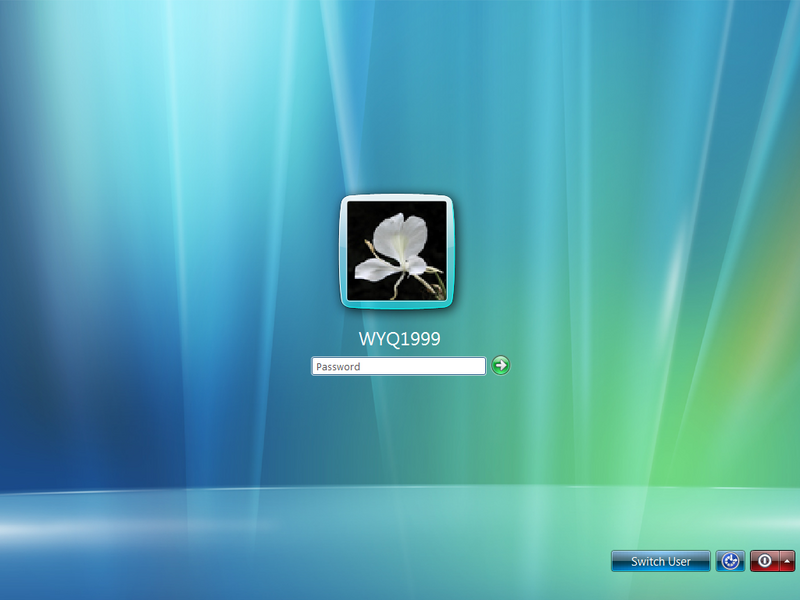Click the red power shutdown button
This screenshot has width=800, height=600.
[x=764, y=561]
